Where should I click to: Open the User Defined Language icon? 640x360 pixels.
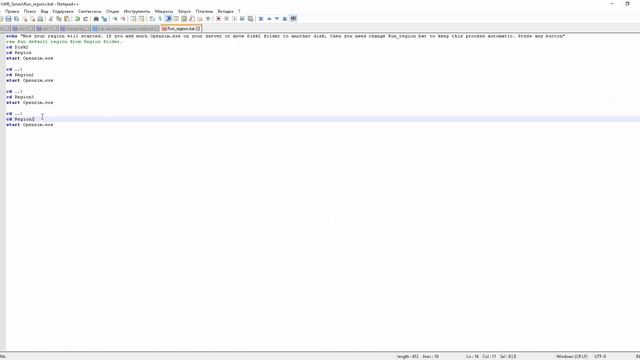[176, 19]
